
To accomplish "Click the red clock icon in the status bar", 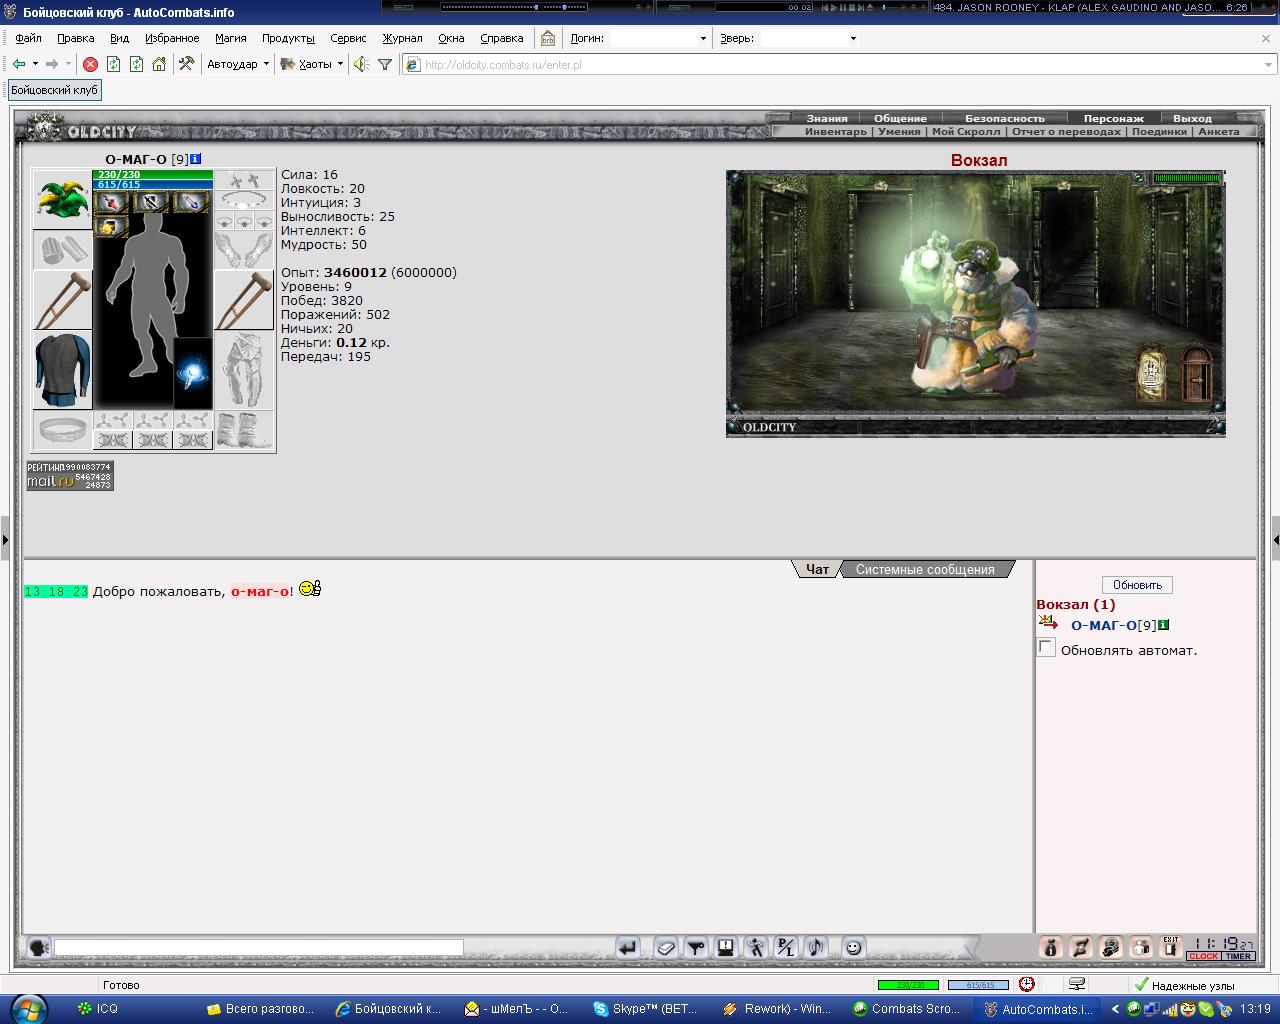I will 1027,985.
